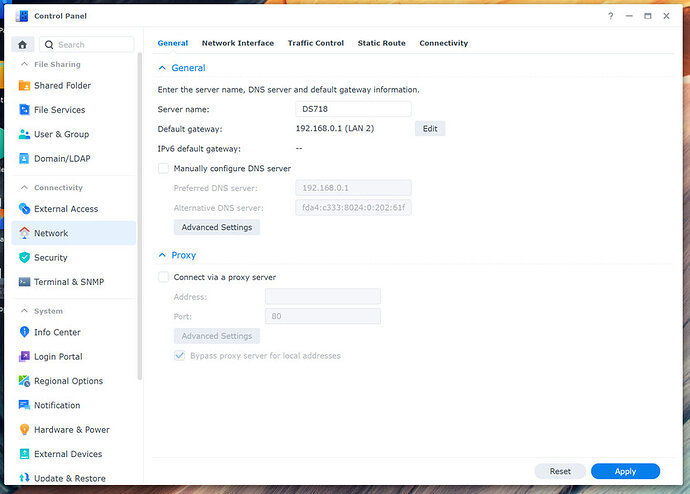The width and height of the screenshot is (690, 494).
Task: Enable Manually configure DNS server
Action: point(163,168)
